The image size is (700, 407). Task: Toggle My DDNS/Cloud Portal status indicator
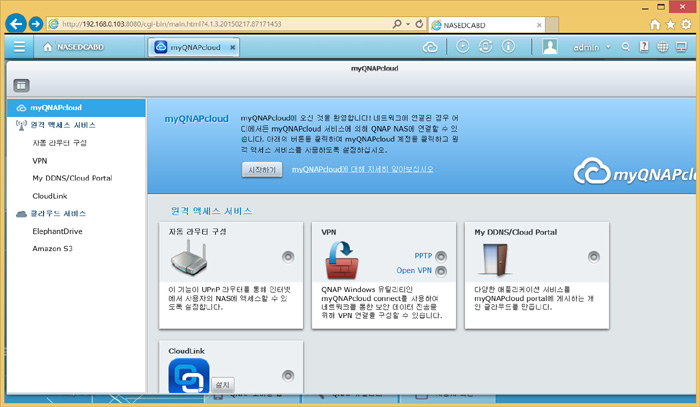[x=593, y=257]
